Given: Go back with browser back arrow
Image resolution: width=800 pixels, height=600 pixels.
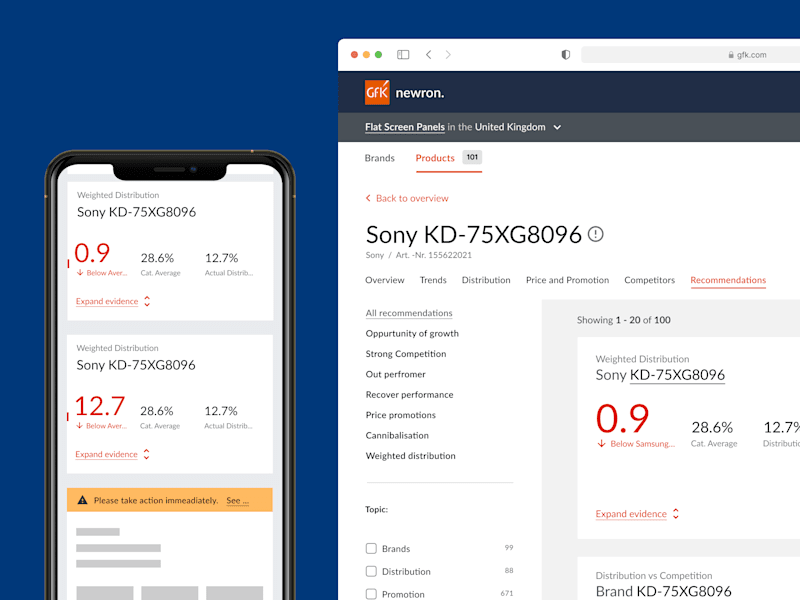Looking at the screenshot, I should 429,55.
